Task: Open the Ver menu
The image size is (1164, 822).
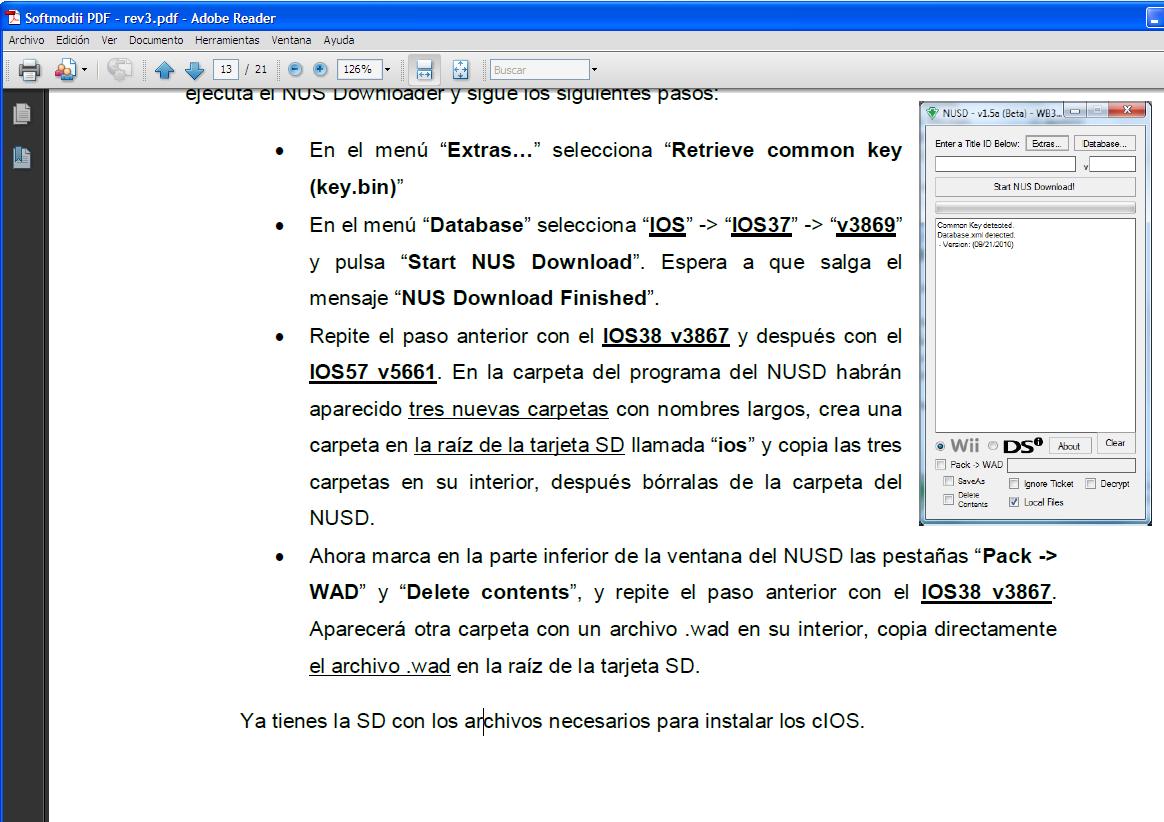Action: point(109,40)
